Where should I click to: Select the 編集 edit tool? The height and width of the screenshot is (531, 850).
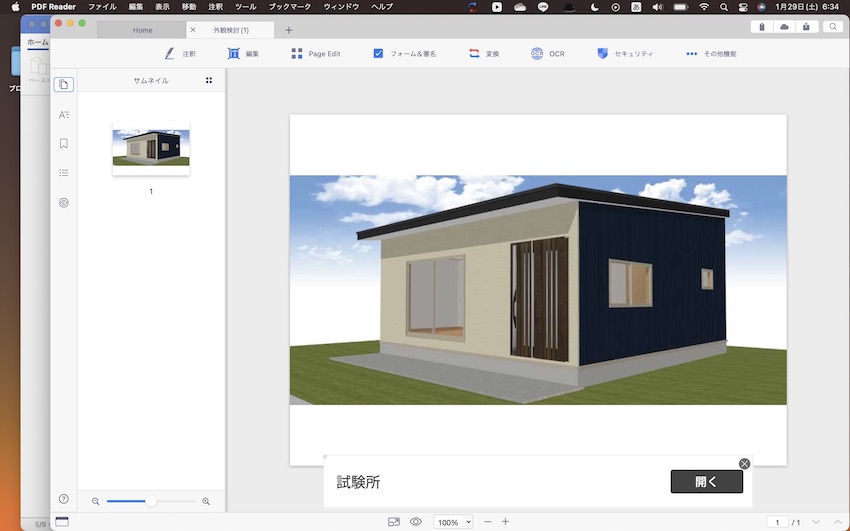pos(243,53)
